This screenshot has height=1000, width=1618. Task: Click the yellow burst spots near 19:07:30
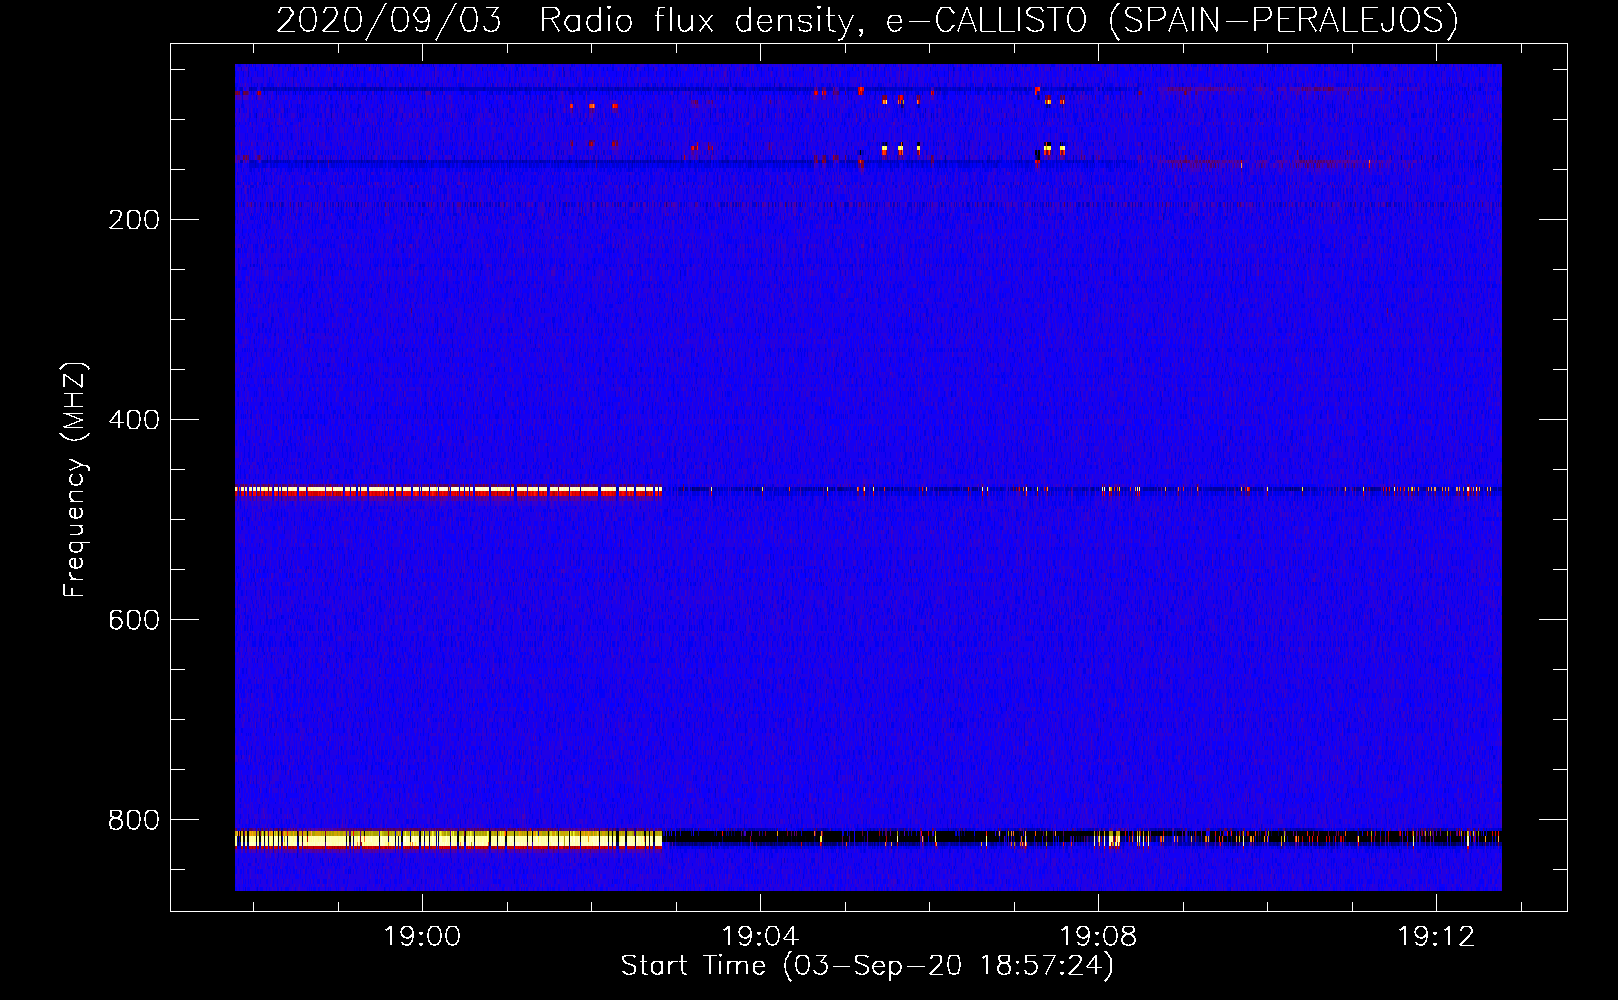tap(1052, 150)
